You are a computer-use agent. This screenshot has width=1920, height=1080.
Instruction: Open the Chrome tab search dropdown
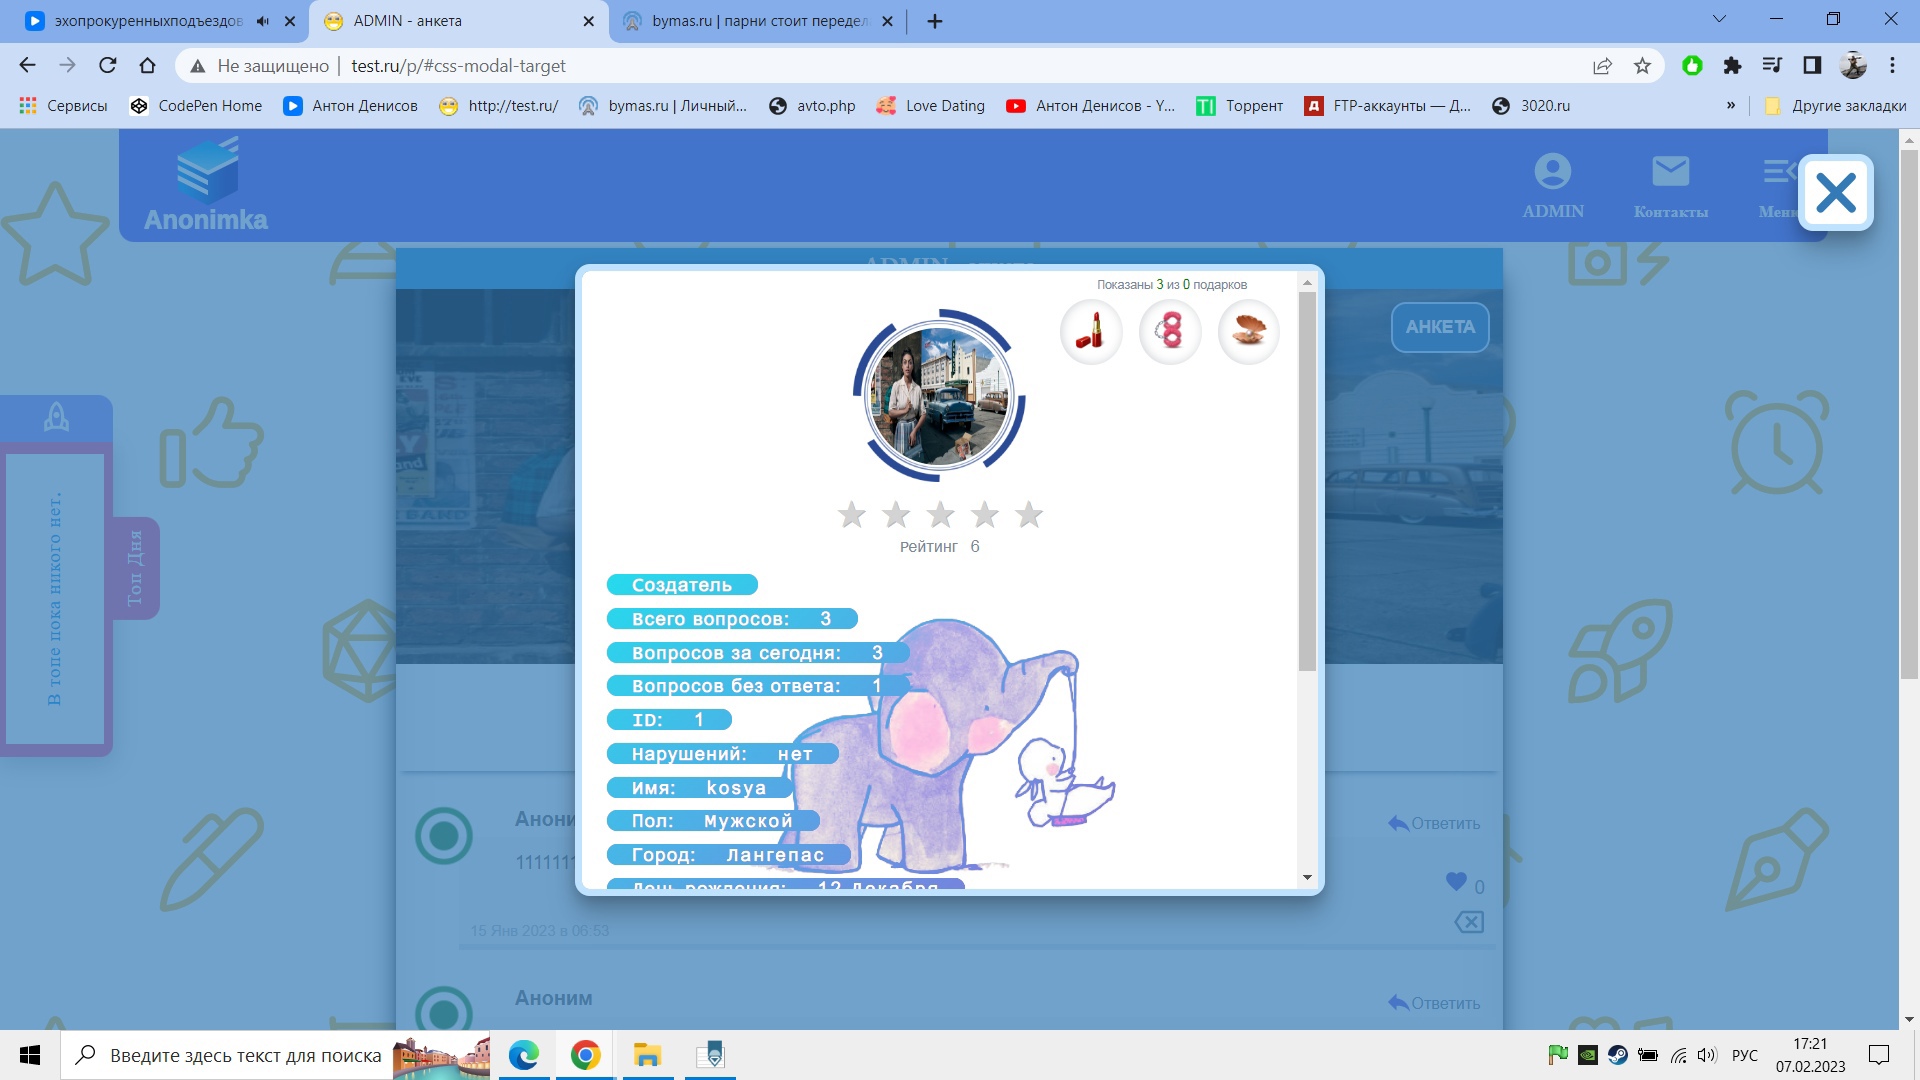click(1719, 20)
